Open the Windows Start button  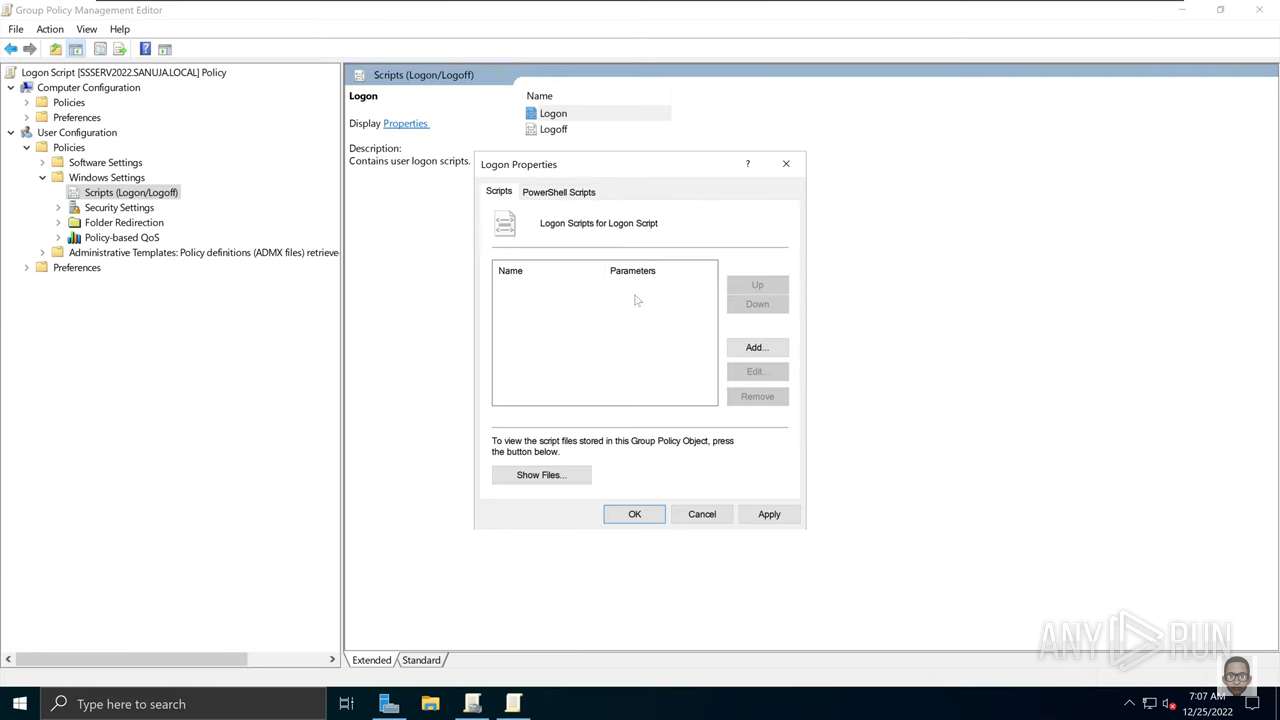[x=20, y=704]
